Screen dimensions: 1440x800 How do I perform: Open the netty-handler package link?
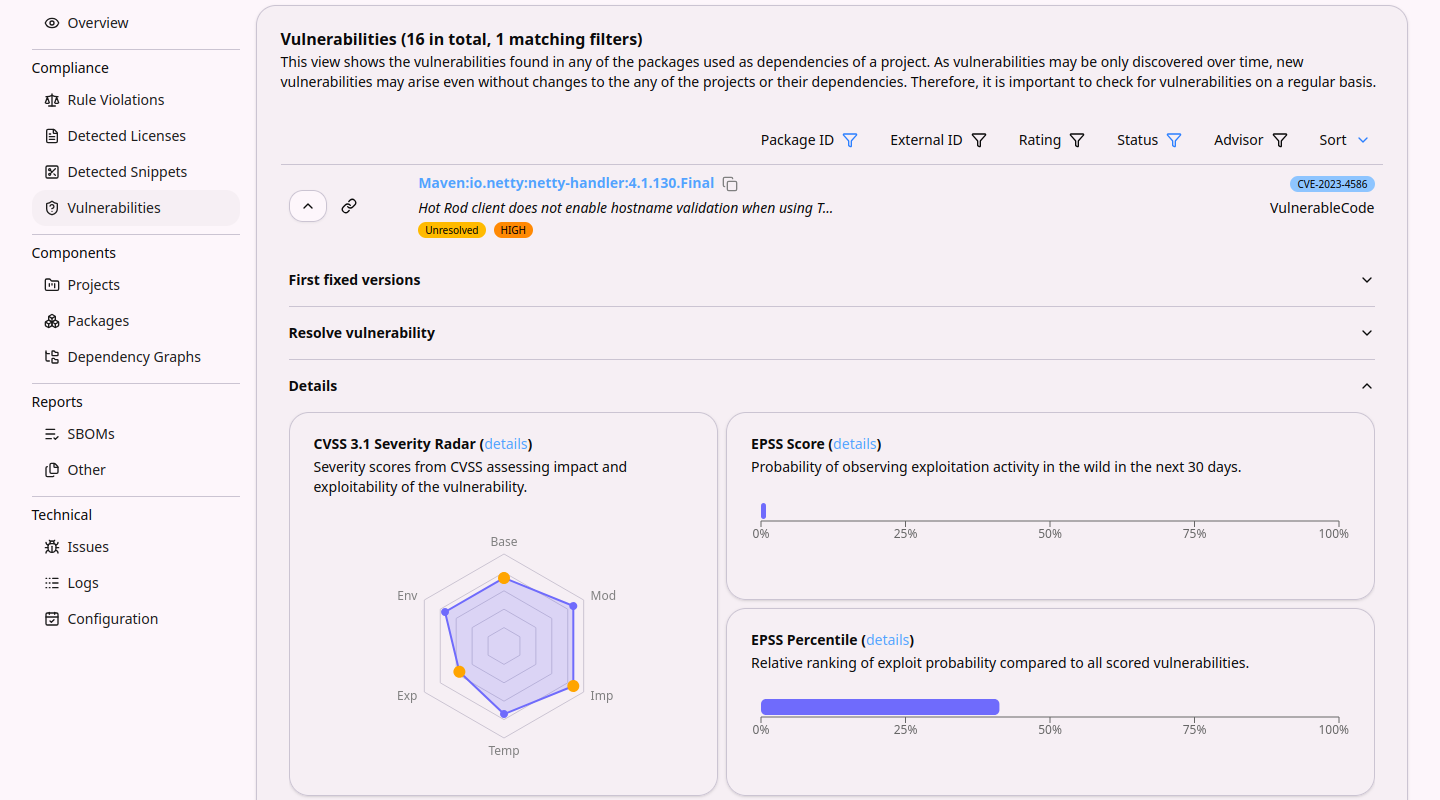pyautogui.click(x=566, y=183)
